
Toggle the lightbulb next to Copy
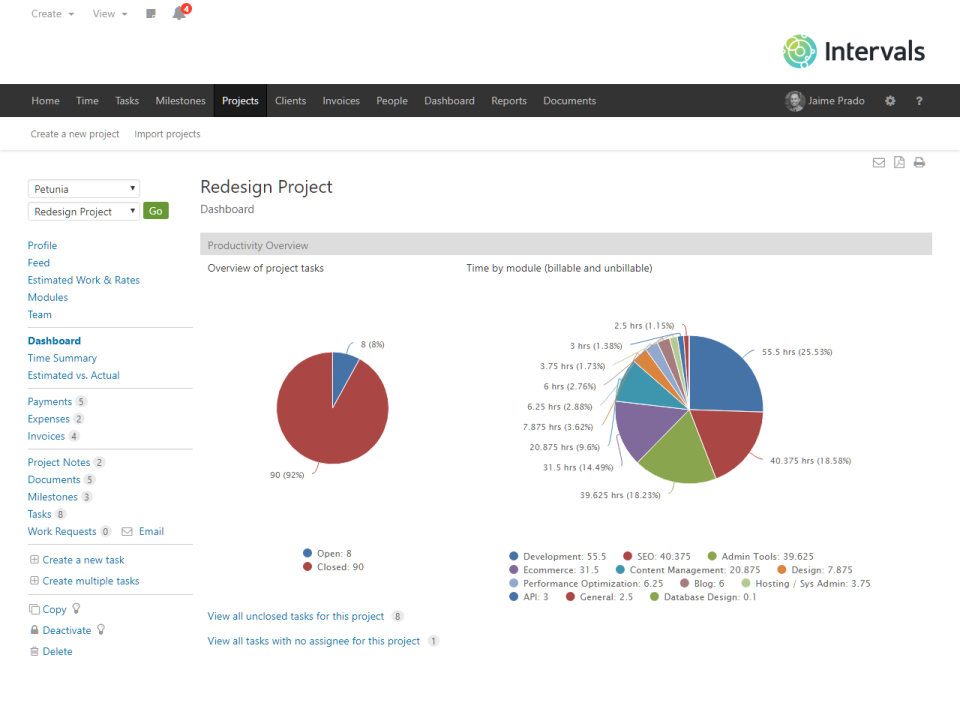(76, 609)
